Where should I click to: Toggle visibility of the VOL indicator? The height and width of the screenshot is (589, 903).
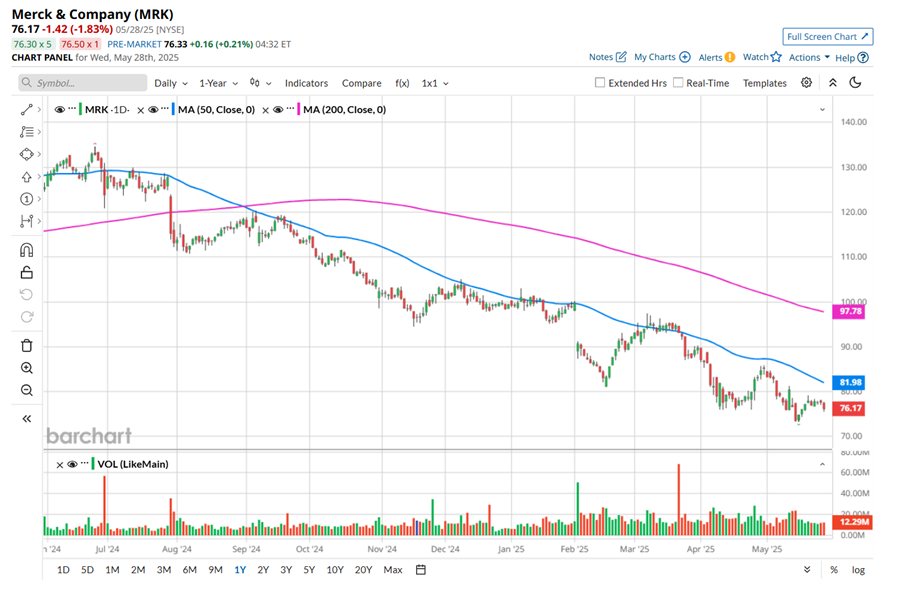(x=73, y=464)
